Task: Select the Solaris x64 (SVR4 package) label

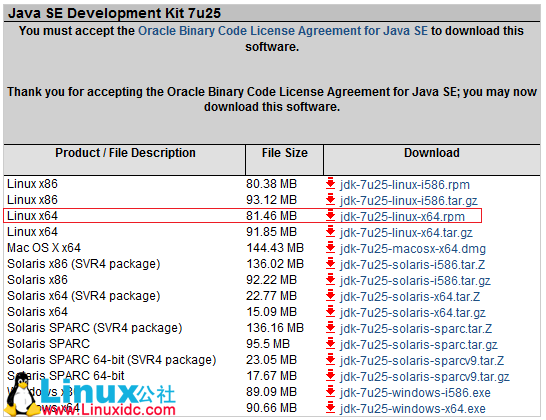Action: click(x=84, y=296)
